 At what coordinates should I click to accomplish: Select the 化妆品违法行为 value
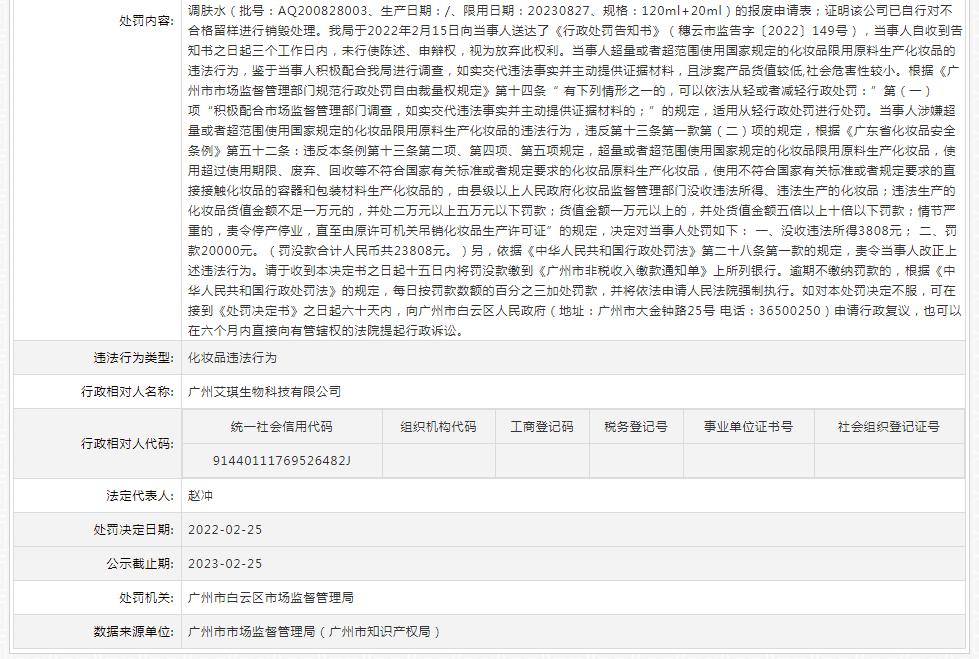(232, 357)
